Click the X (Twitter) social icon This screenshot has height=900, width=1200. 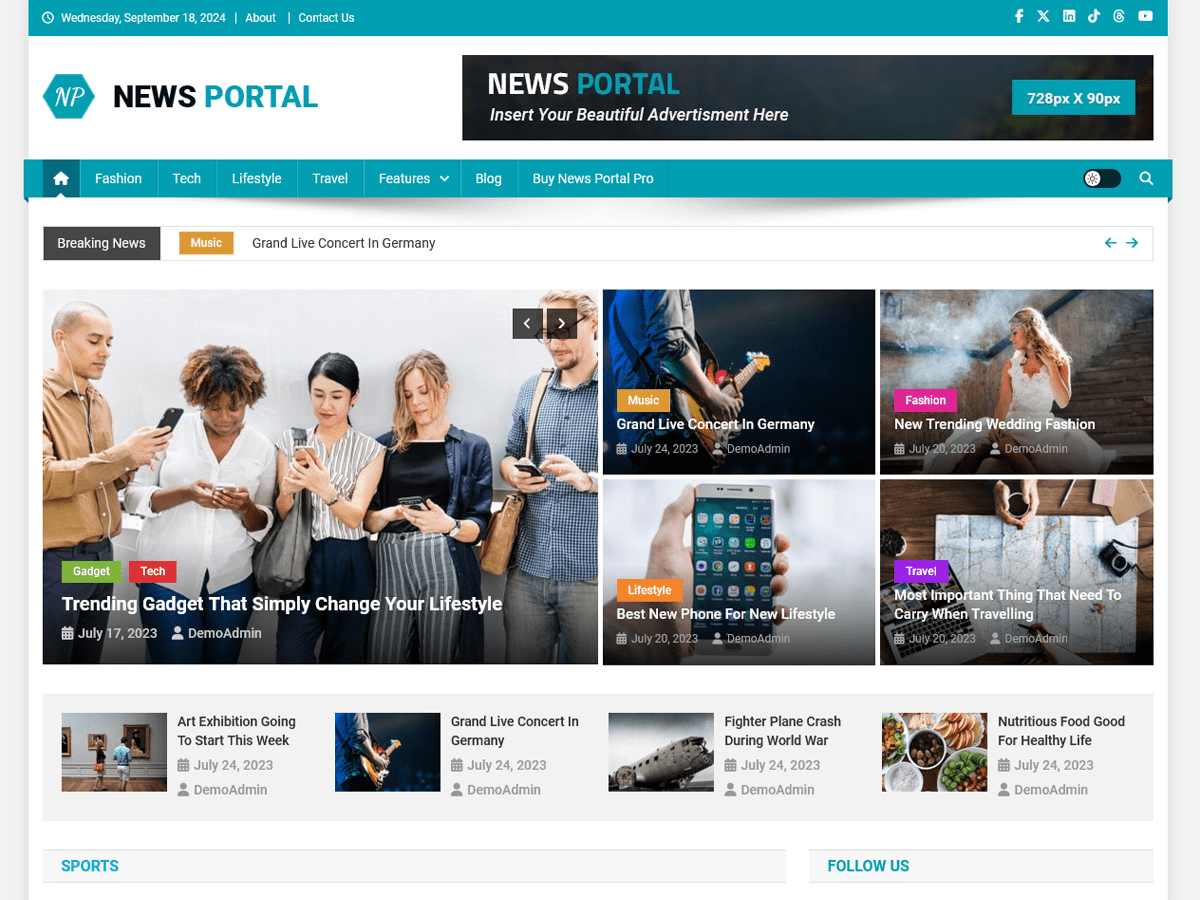coord(1043,16)
